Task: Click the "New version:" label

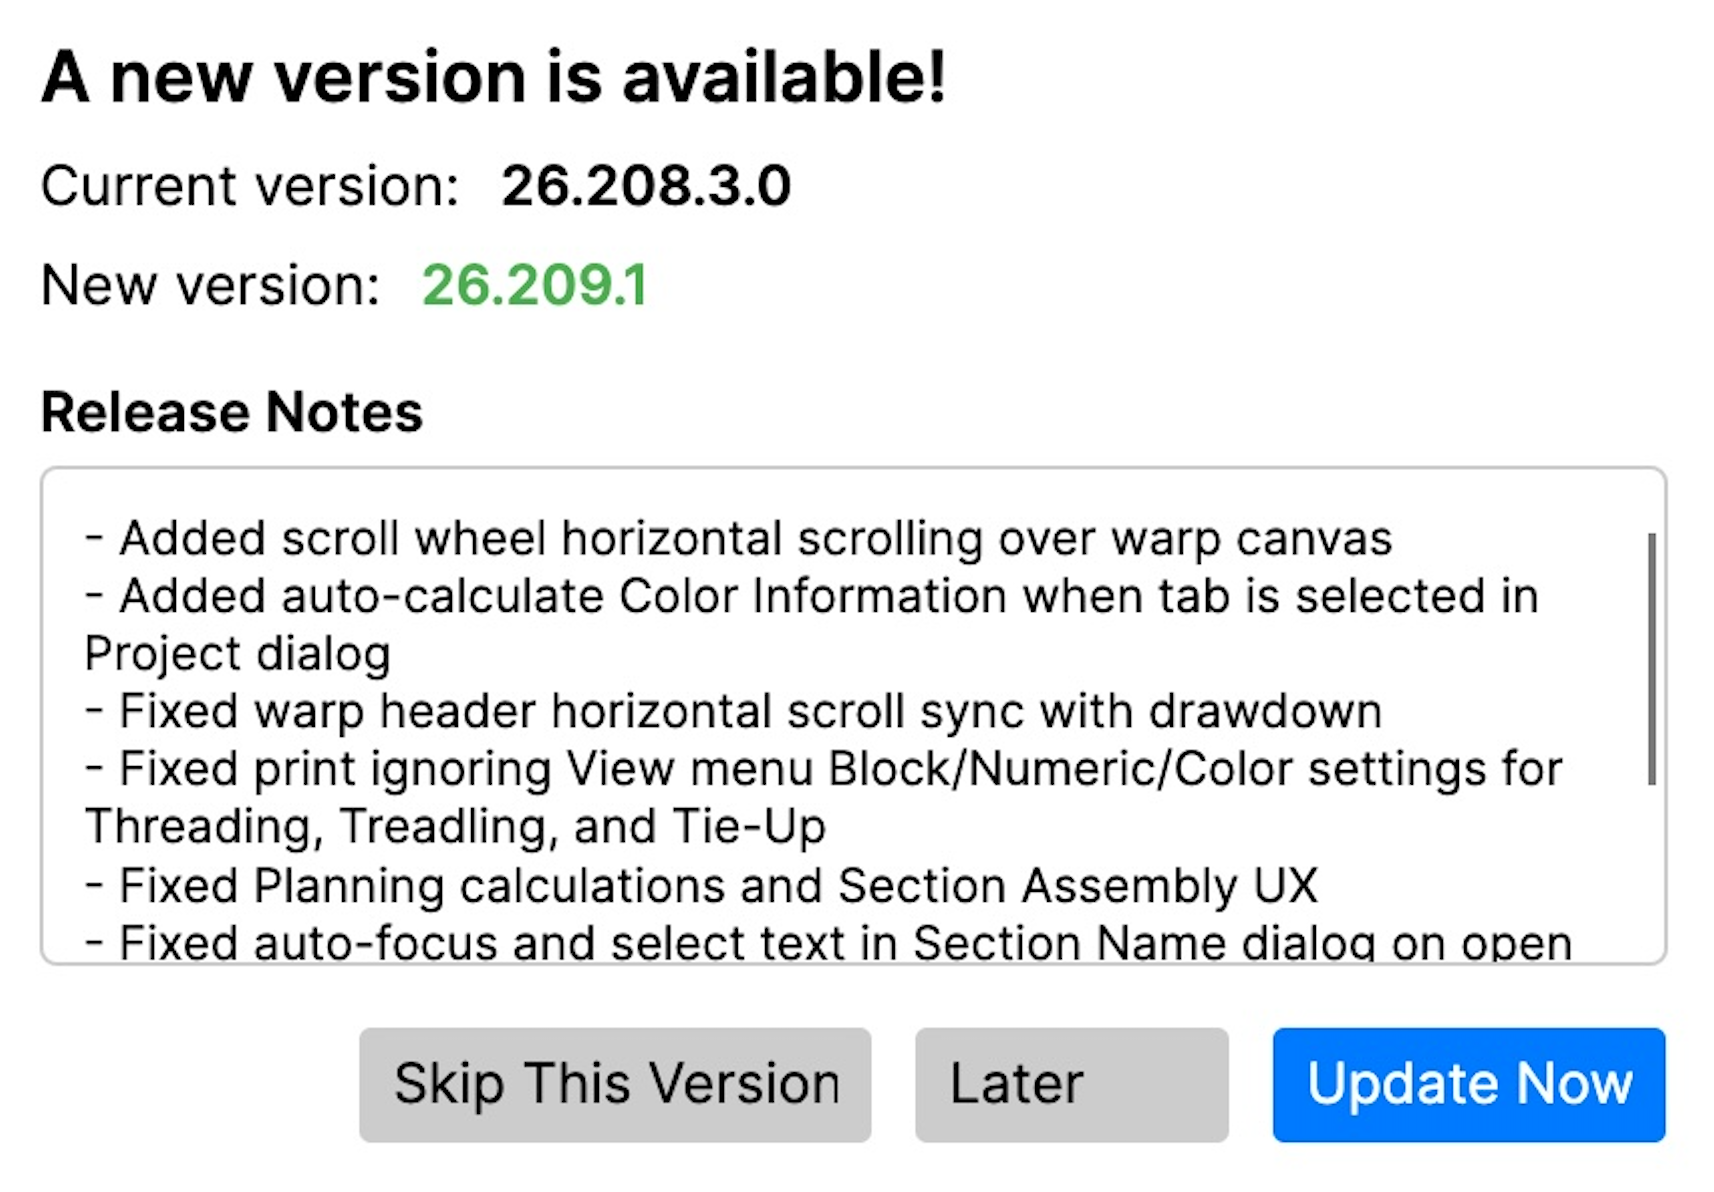Action: tap(211, 286)
